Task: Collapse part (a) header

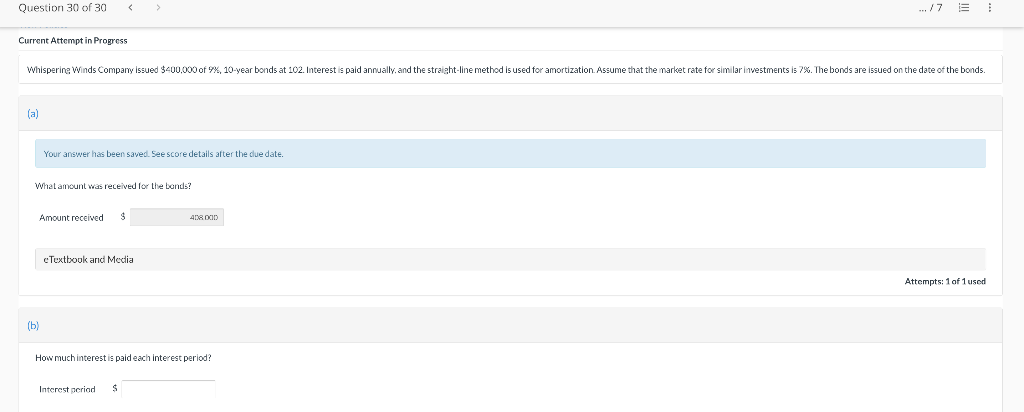Action: [510, 113]
